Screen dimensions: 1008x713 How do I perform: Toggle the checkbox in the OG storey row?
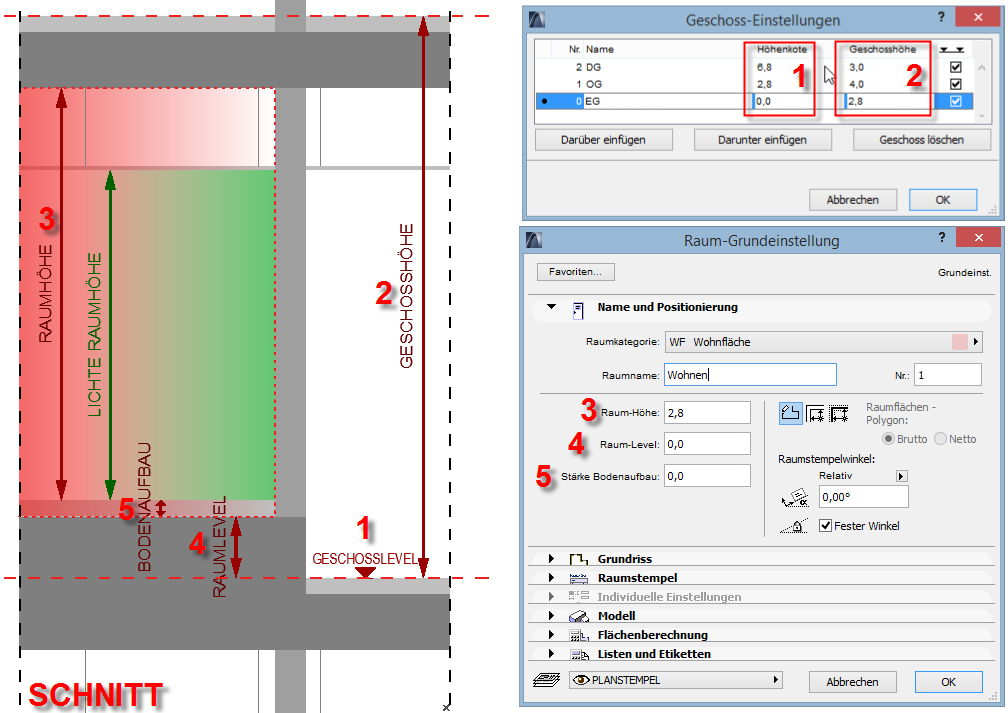point(956,84)
